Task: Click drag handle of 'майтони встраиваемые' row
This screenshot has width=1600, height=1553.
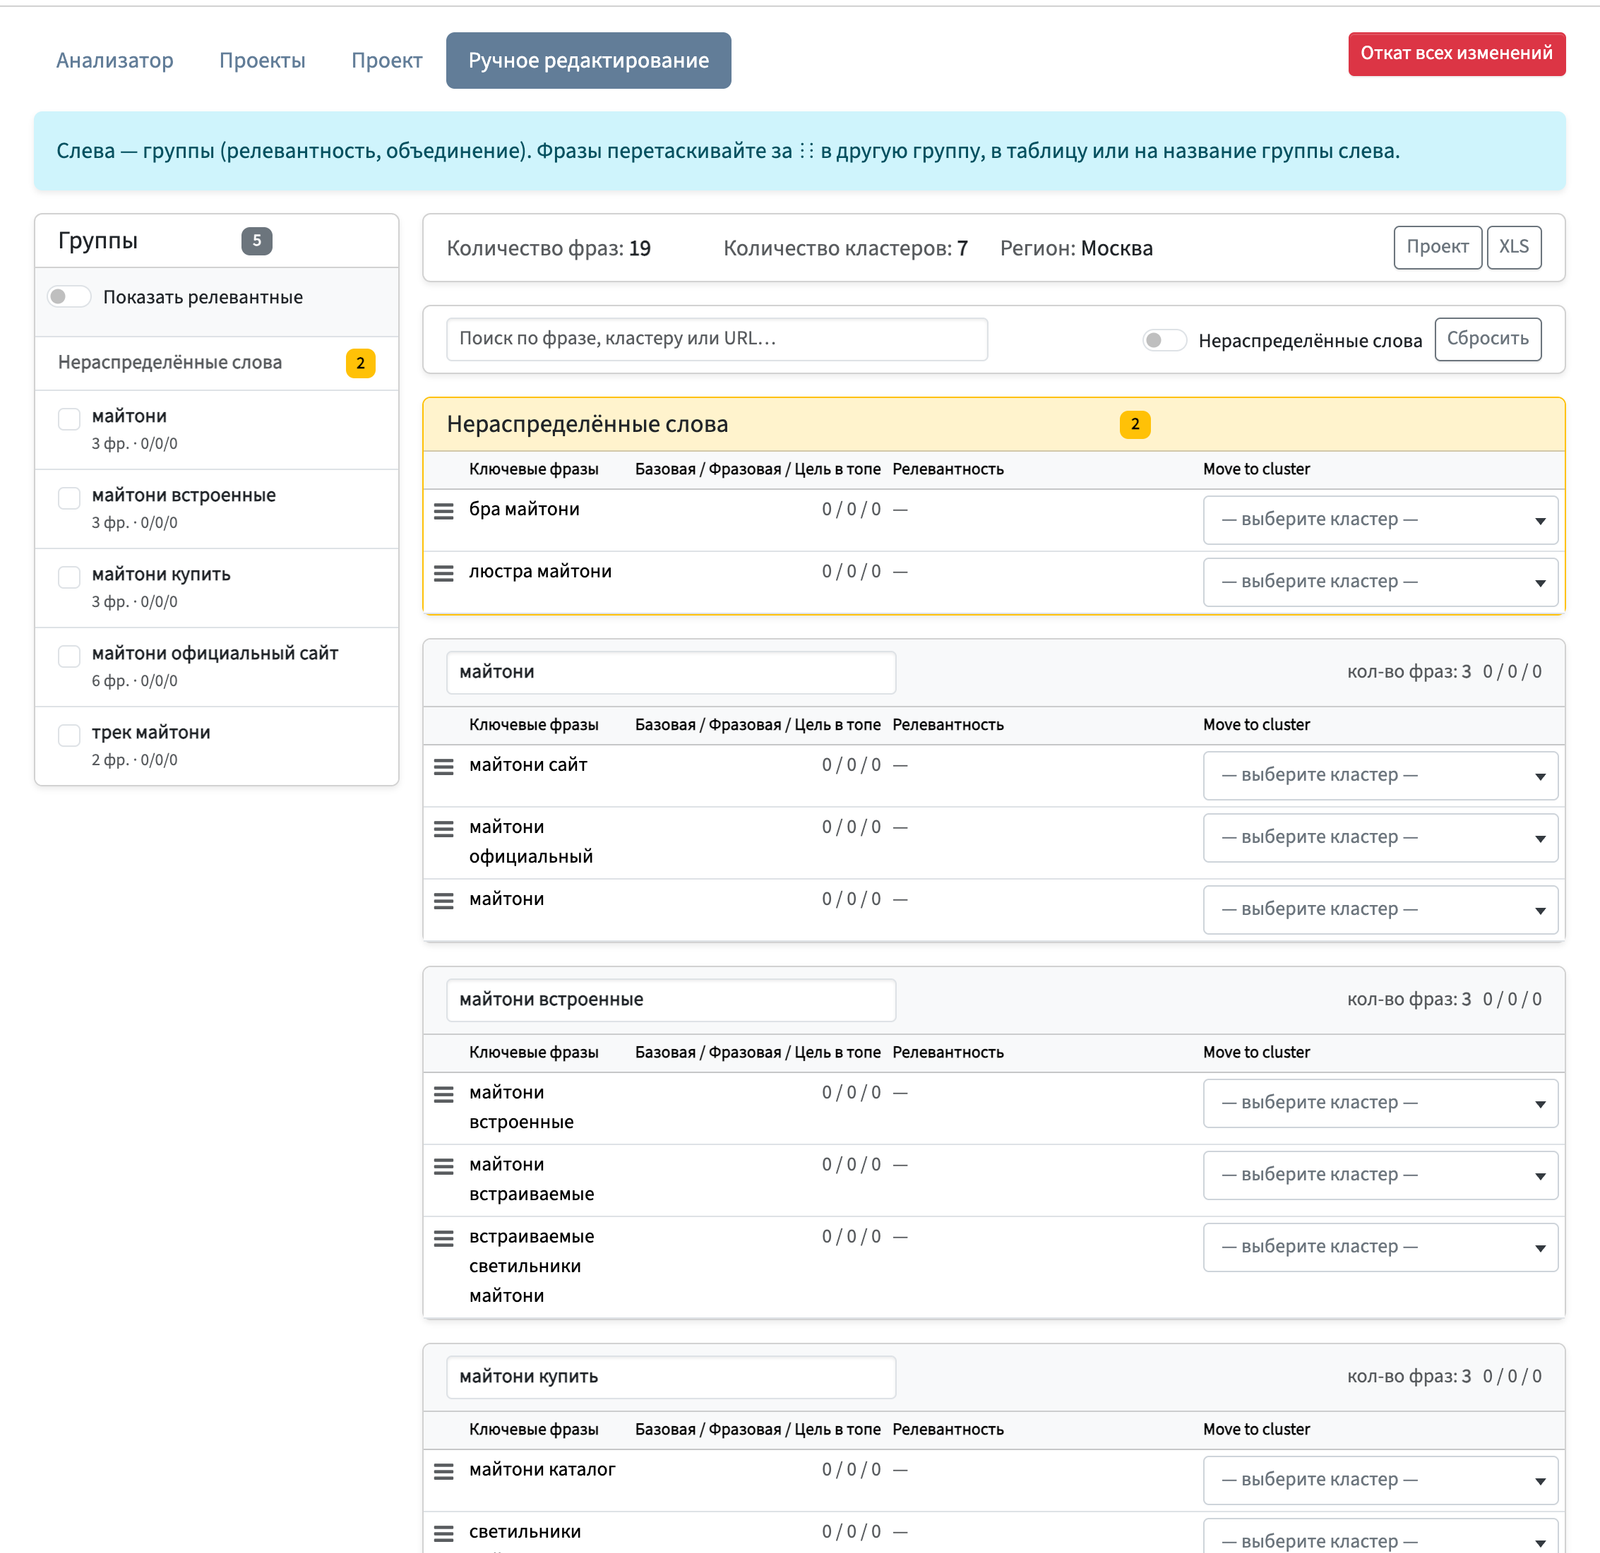Action: click(444, 1166)
